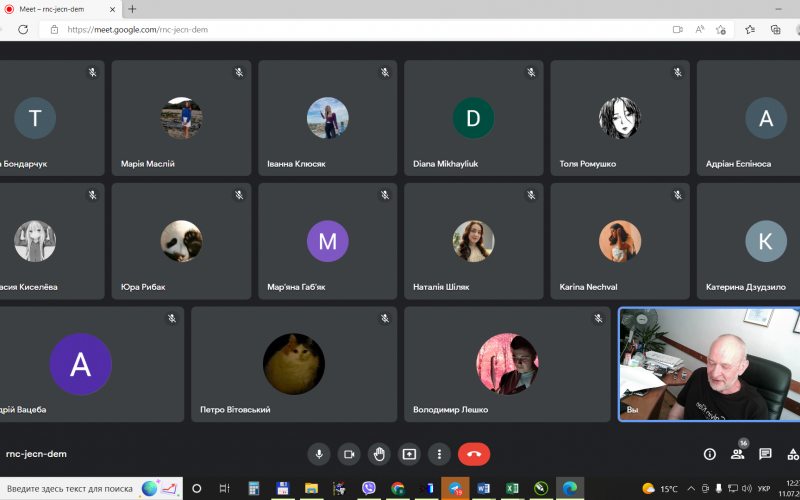800x500 pixels.
Task: Open Task View from the taskbar
Action: coord(224,488)
